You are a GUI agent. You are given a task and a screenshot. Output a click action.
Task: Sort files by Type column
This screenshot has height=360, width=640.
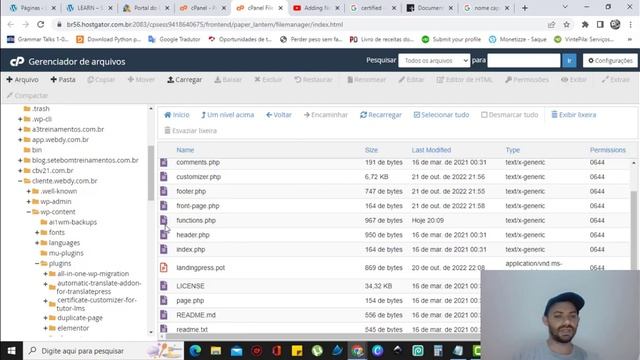513,150
